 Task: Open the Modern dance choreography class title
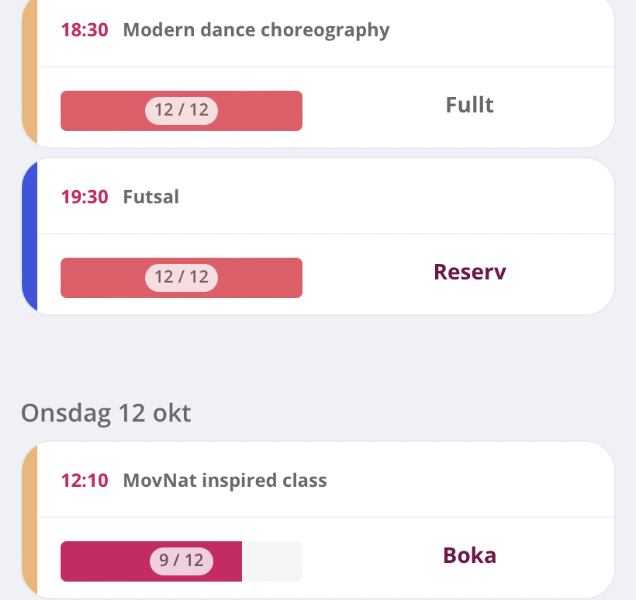(256, 31)
